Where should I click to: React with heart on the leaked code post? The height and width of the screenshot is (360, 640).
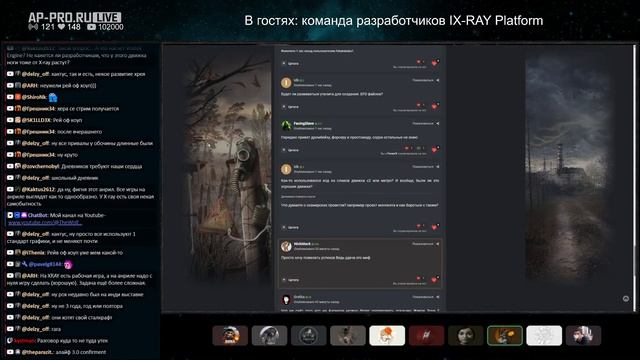pyautogui.click(x=435, y=227)
